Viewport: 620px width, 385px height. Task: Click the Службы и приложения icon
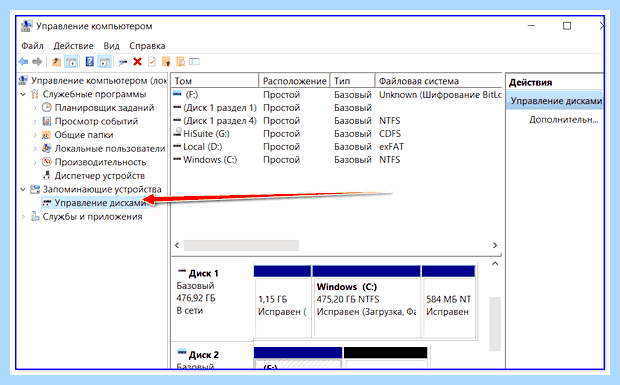click(x=35, y=216)
